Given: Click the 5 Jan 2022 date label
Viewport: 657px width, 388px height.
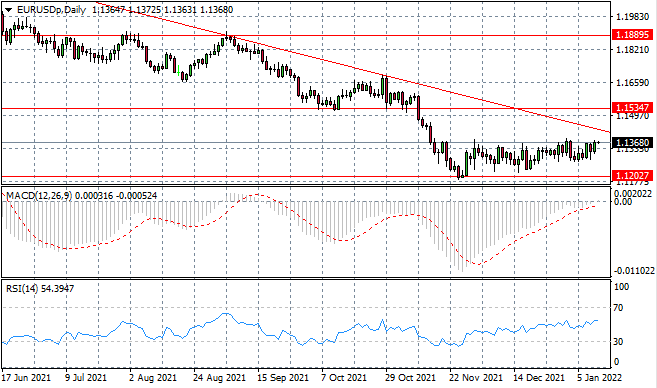Looking at the screenshot, I should click(x=600, y=378).
